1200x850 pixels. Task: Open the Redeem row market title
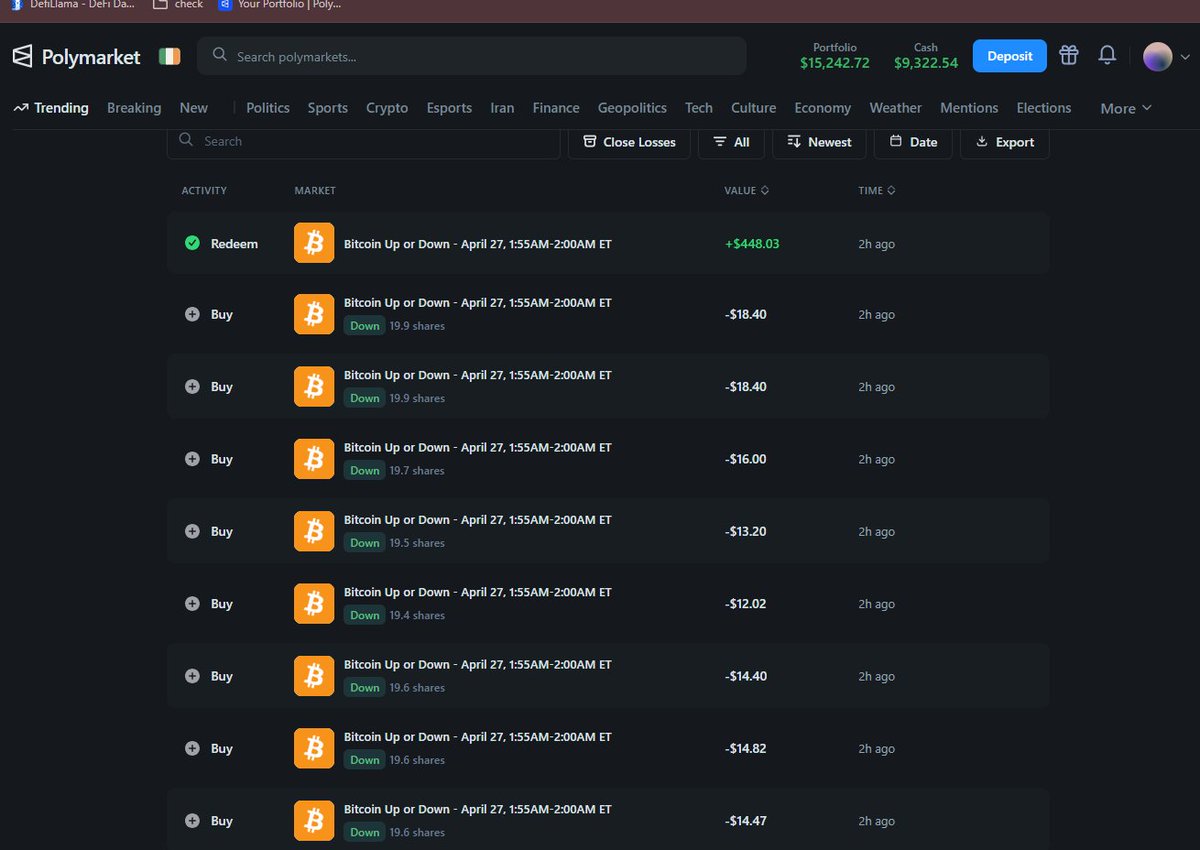tap(478, 243)
